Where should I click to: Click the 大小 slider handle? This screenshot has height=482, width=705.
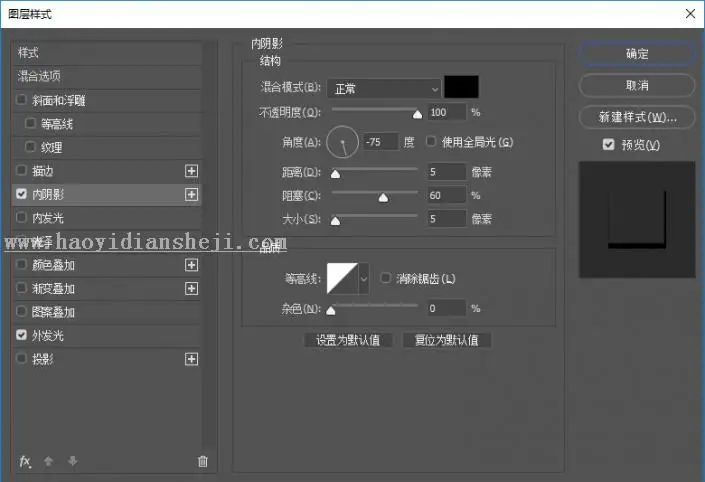tap(335, 221)
